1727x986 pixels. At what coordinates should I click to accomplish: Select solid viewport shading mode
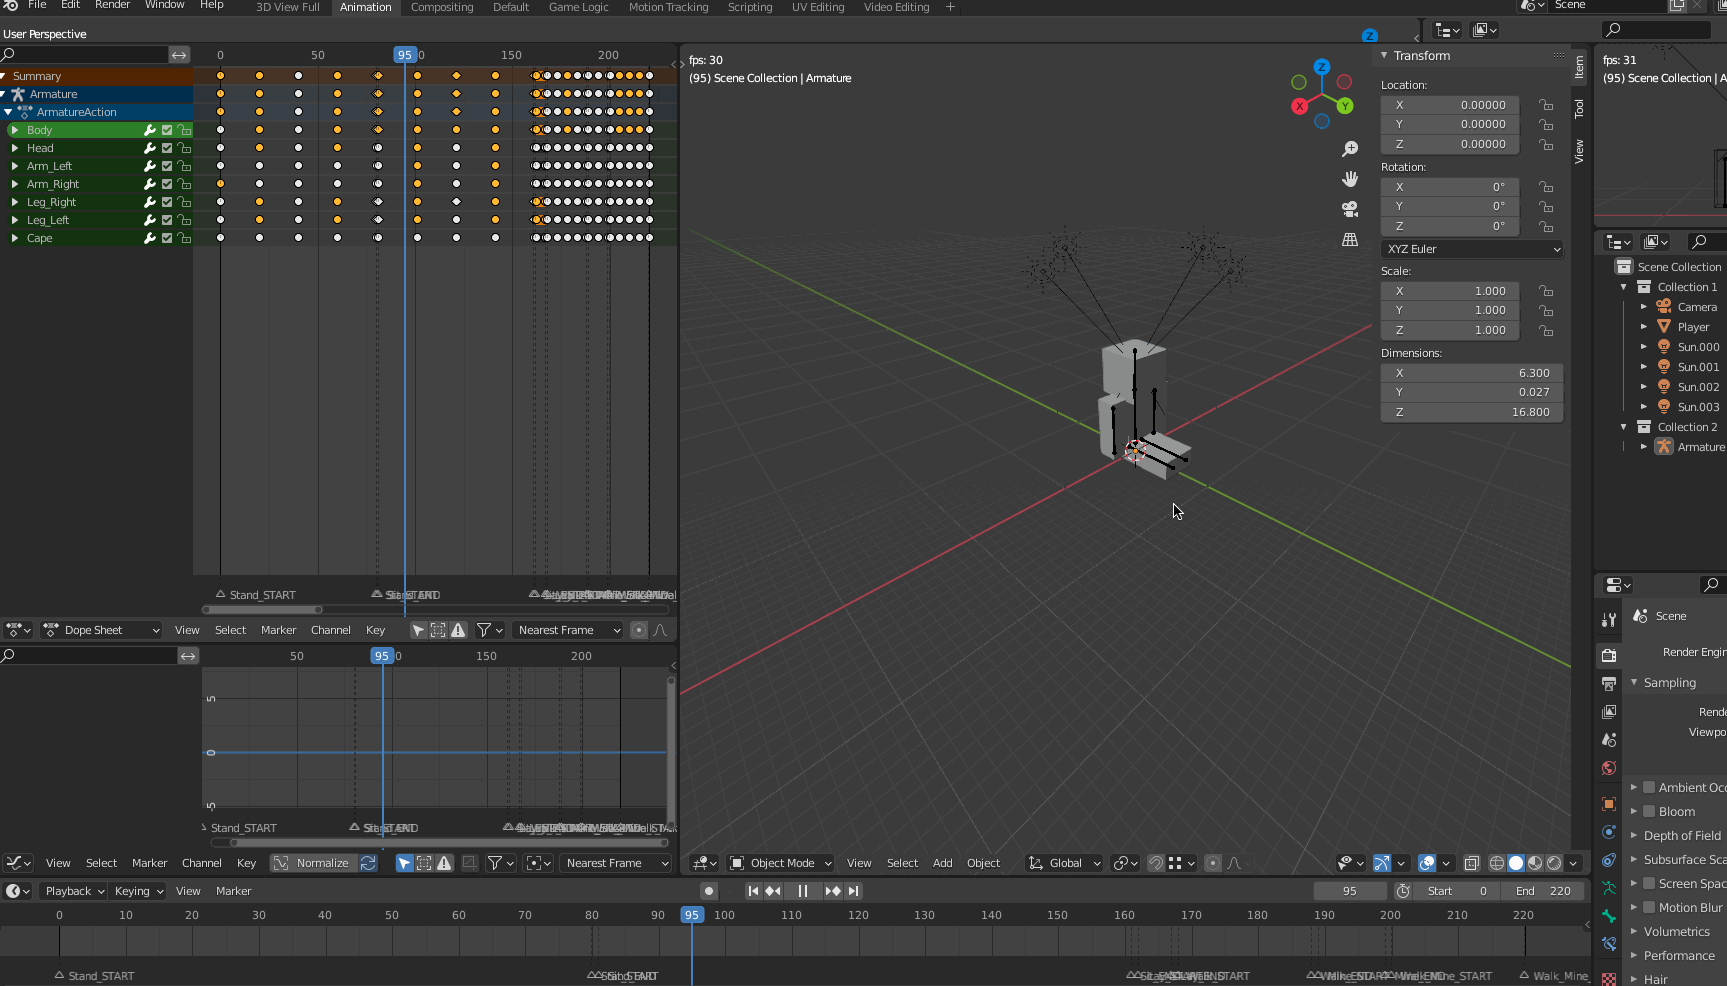point(1516,863)
